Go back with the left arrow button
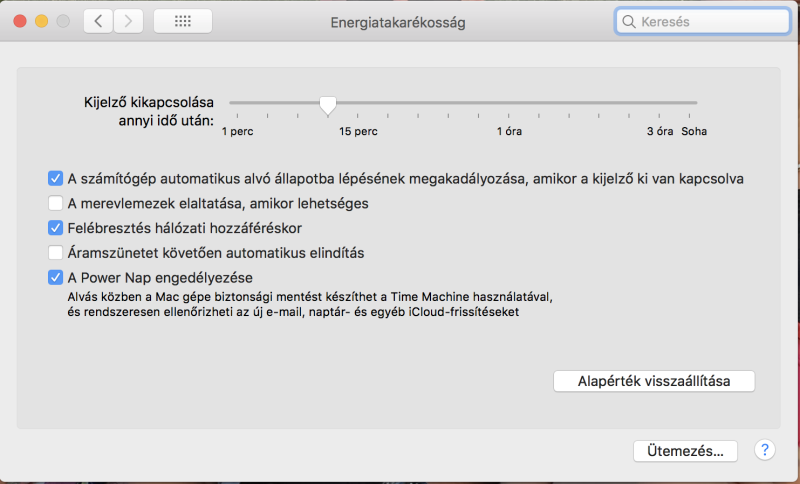The image size is (800, 484). click(x=98, y=21)
